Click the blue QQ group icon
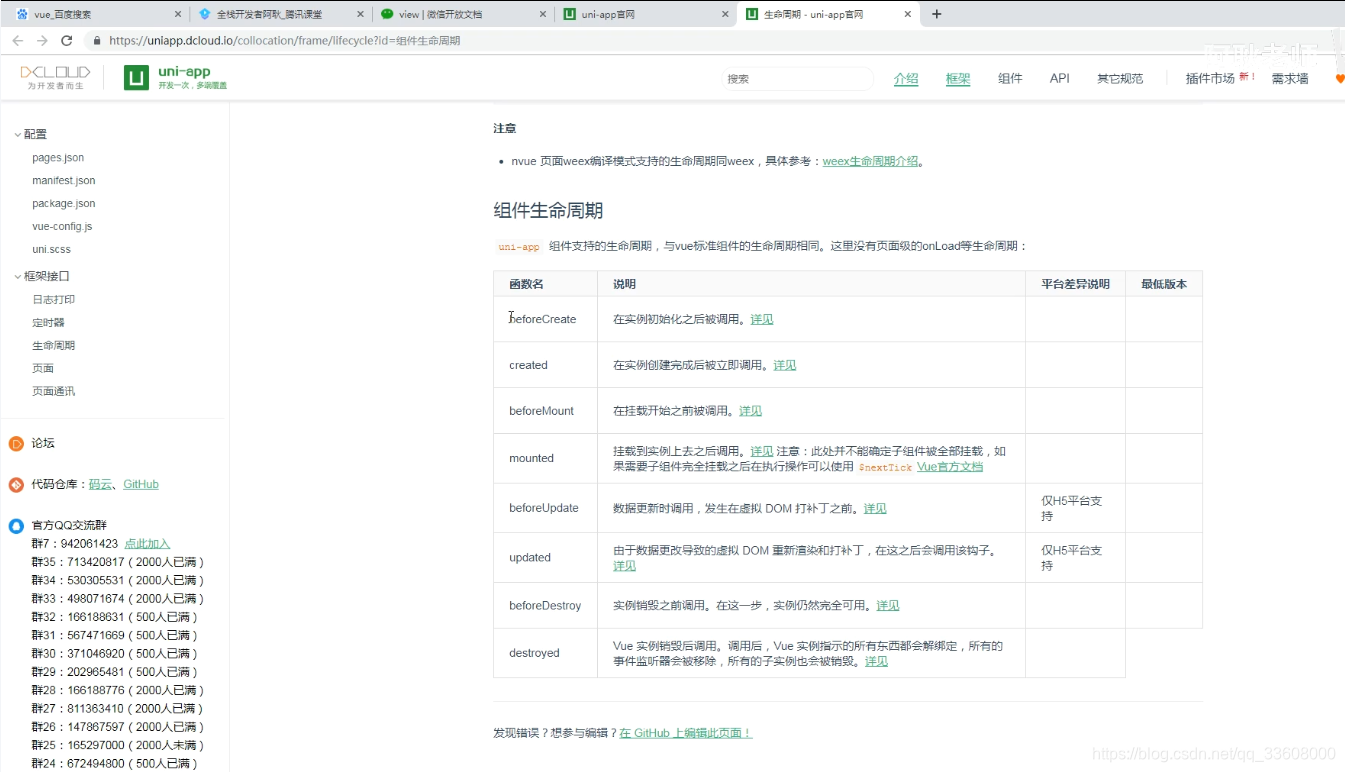 (x=14, y=525)
